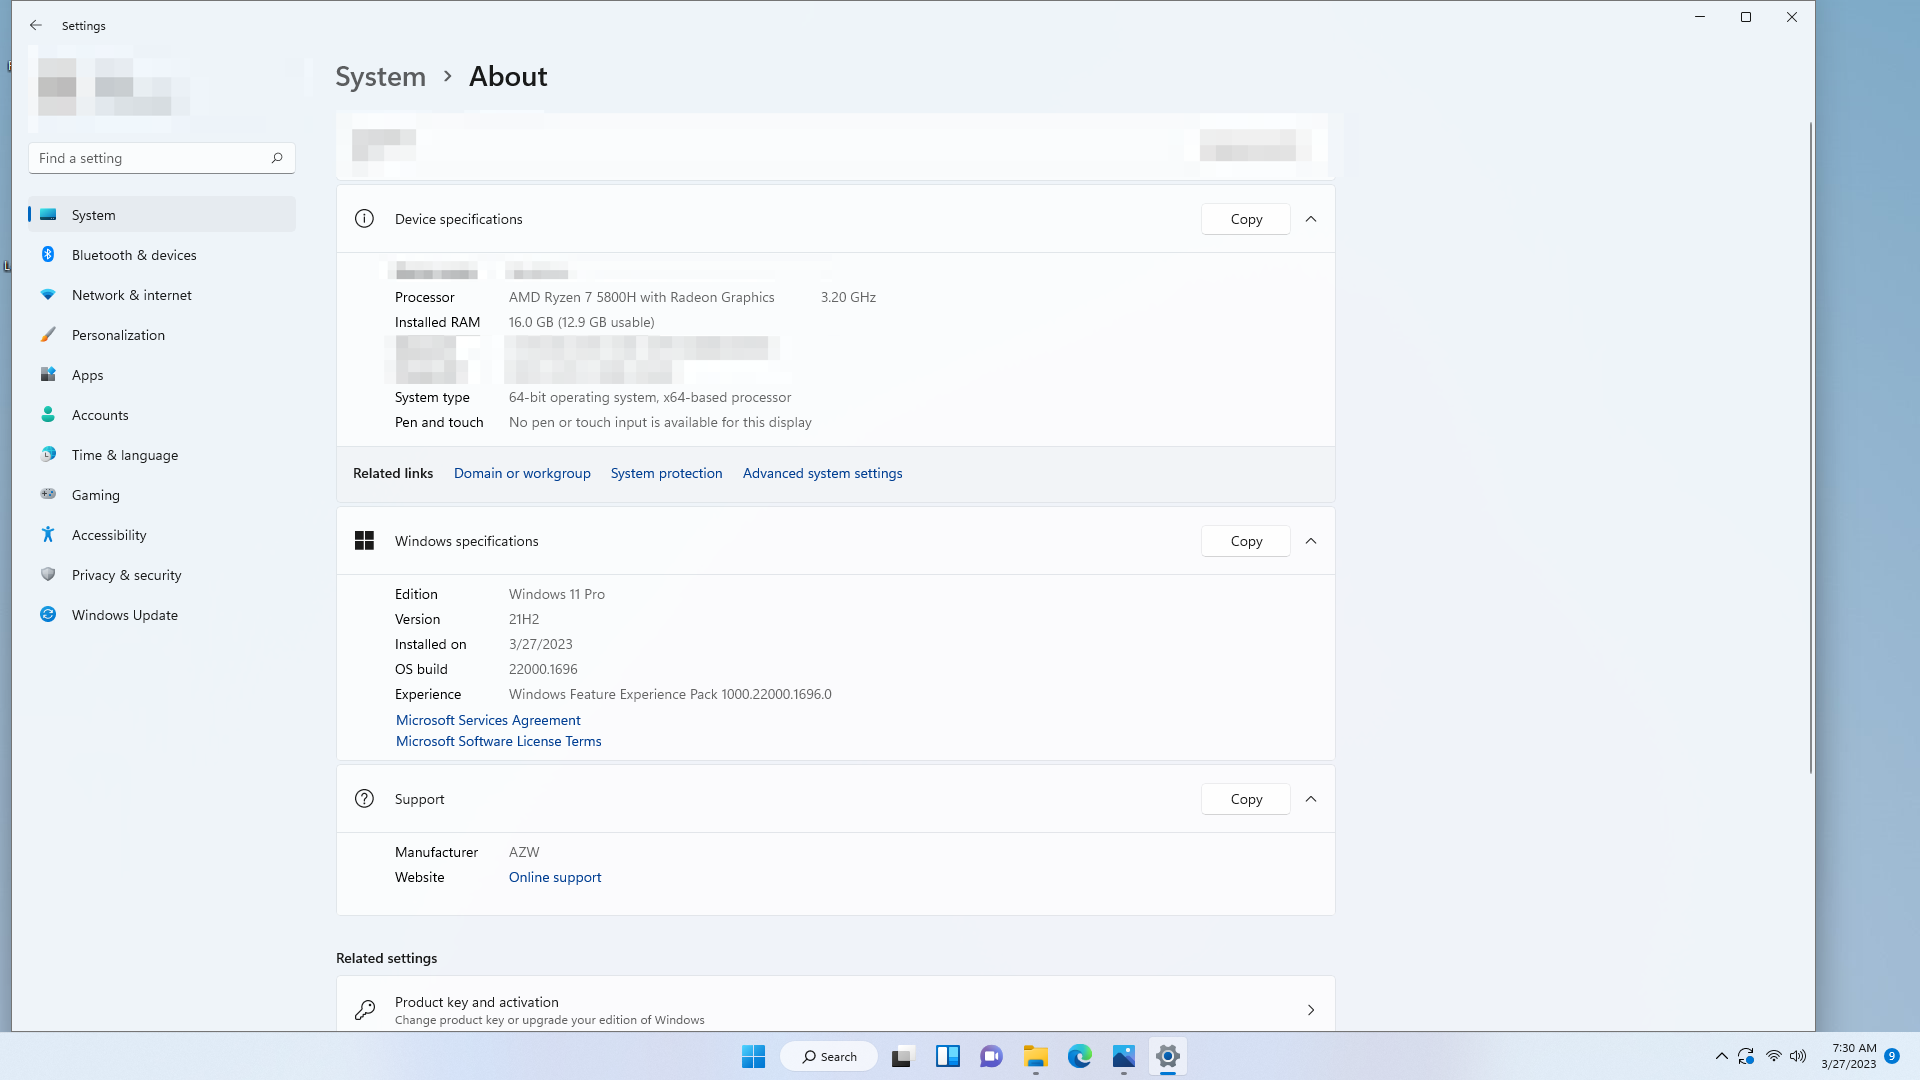Viewport: 1920px width, 1080px height.
Task: Copy the Windows specifications
Action: (1246, 541)
